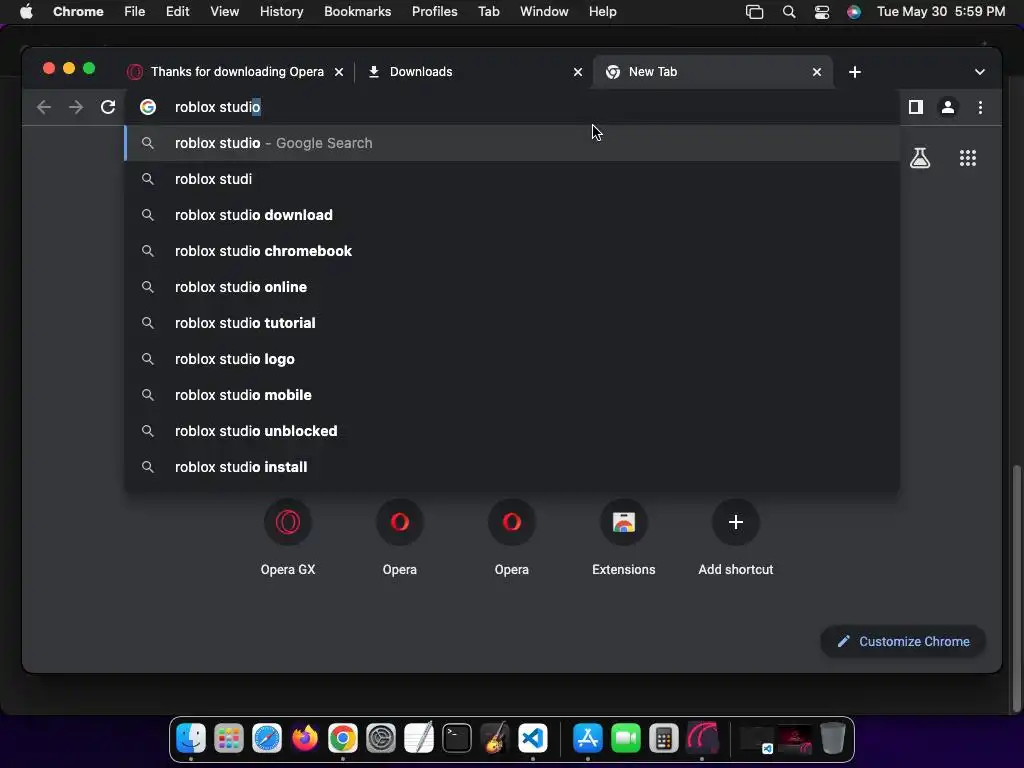Choose roblox studio download suggestion

pyautogui.click(x=513, y=215)
